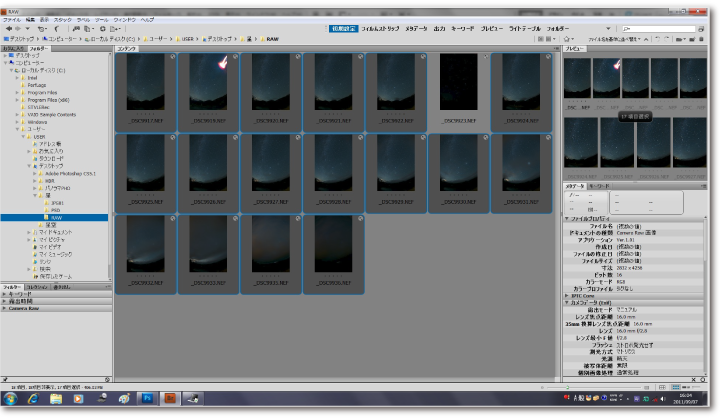Collapse the ファイルプロパティ metadata section

(x=567, y=218)
